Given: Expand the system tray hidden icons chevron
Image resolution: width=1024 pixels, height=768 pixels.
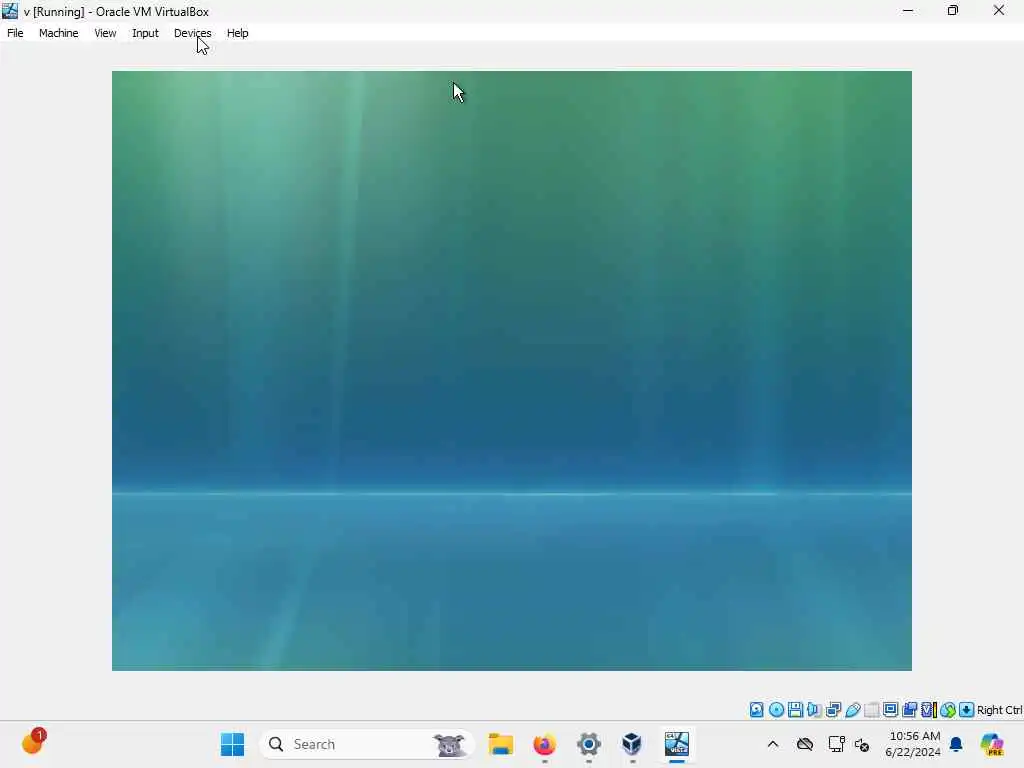Looking at the screenshot, I should (773, 744).
